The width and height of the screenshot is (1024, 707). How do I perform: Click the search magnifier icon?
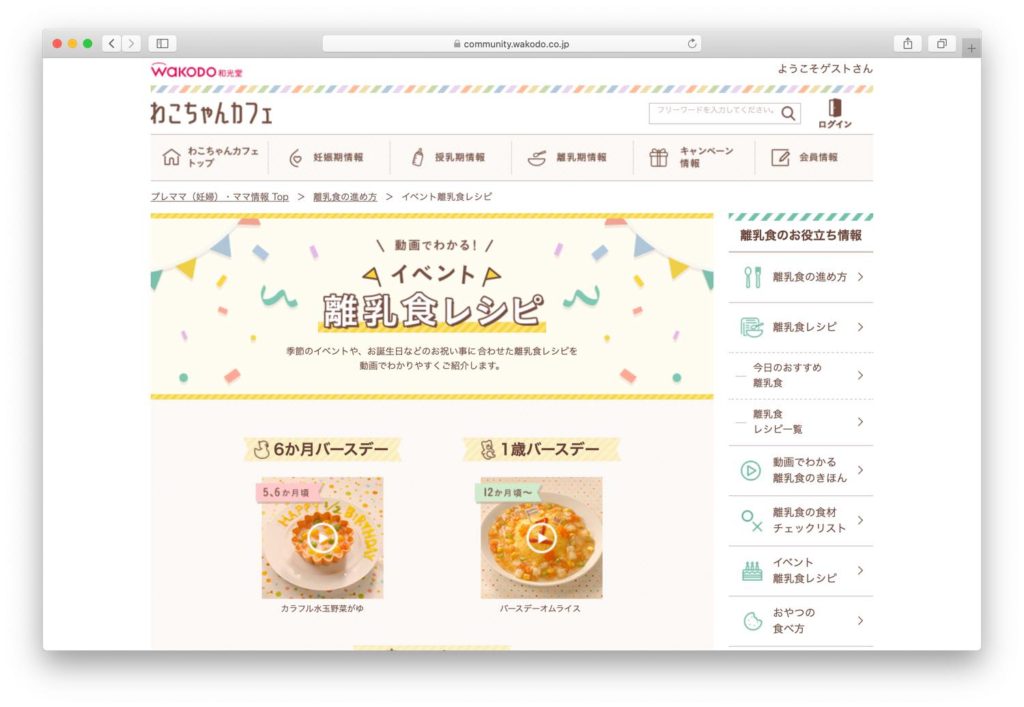tap(788, 114)
